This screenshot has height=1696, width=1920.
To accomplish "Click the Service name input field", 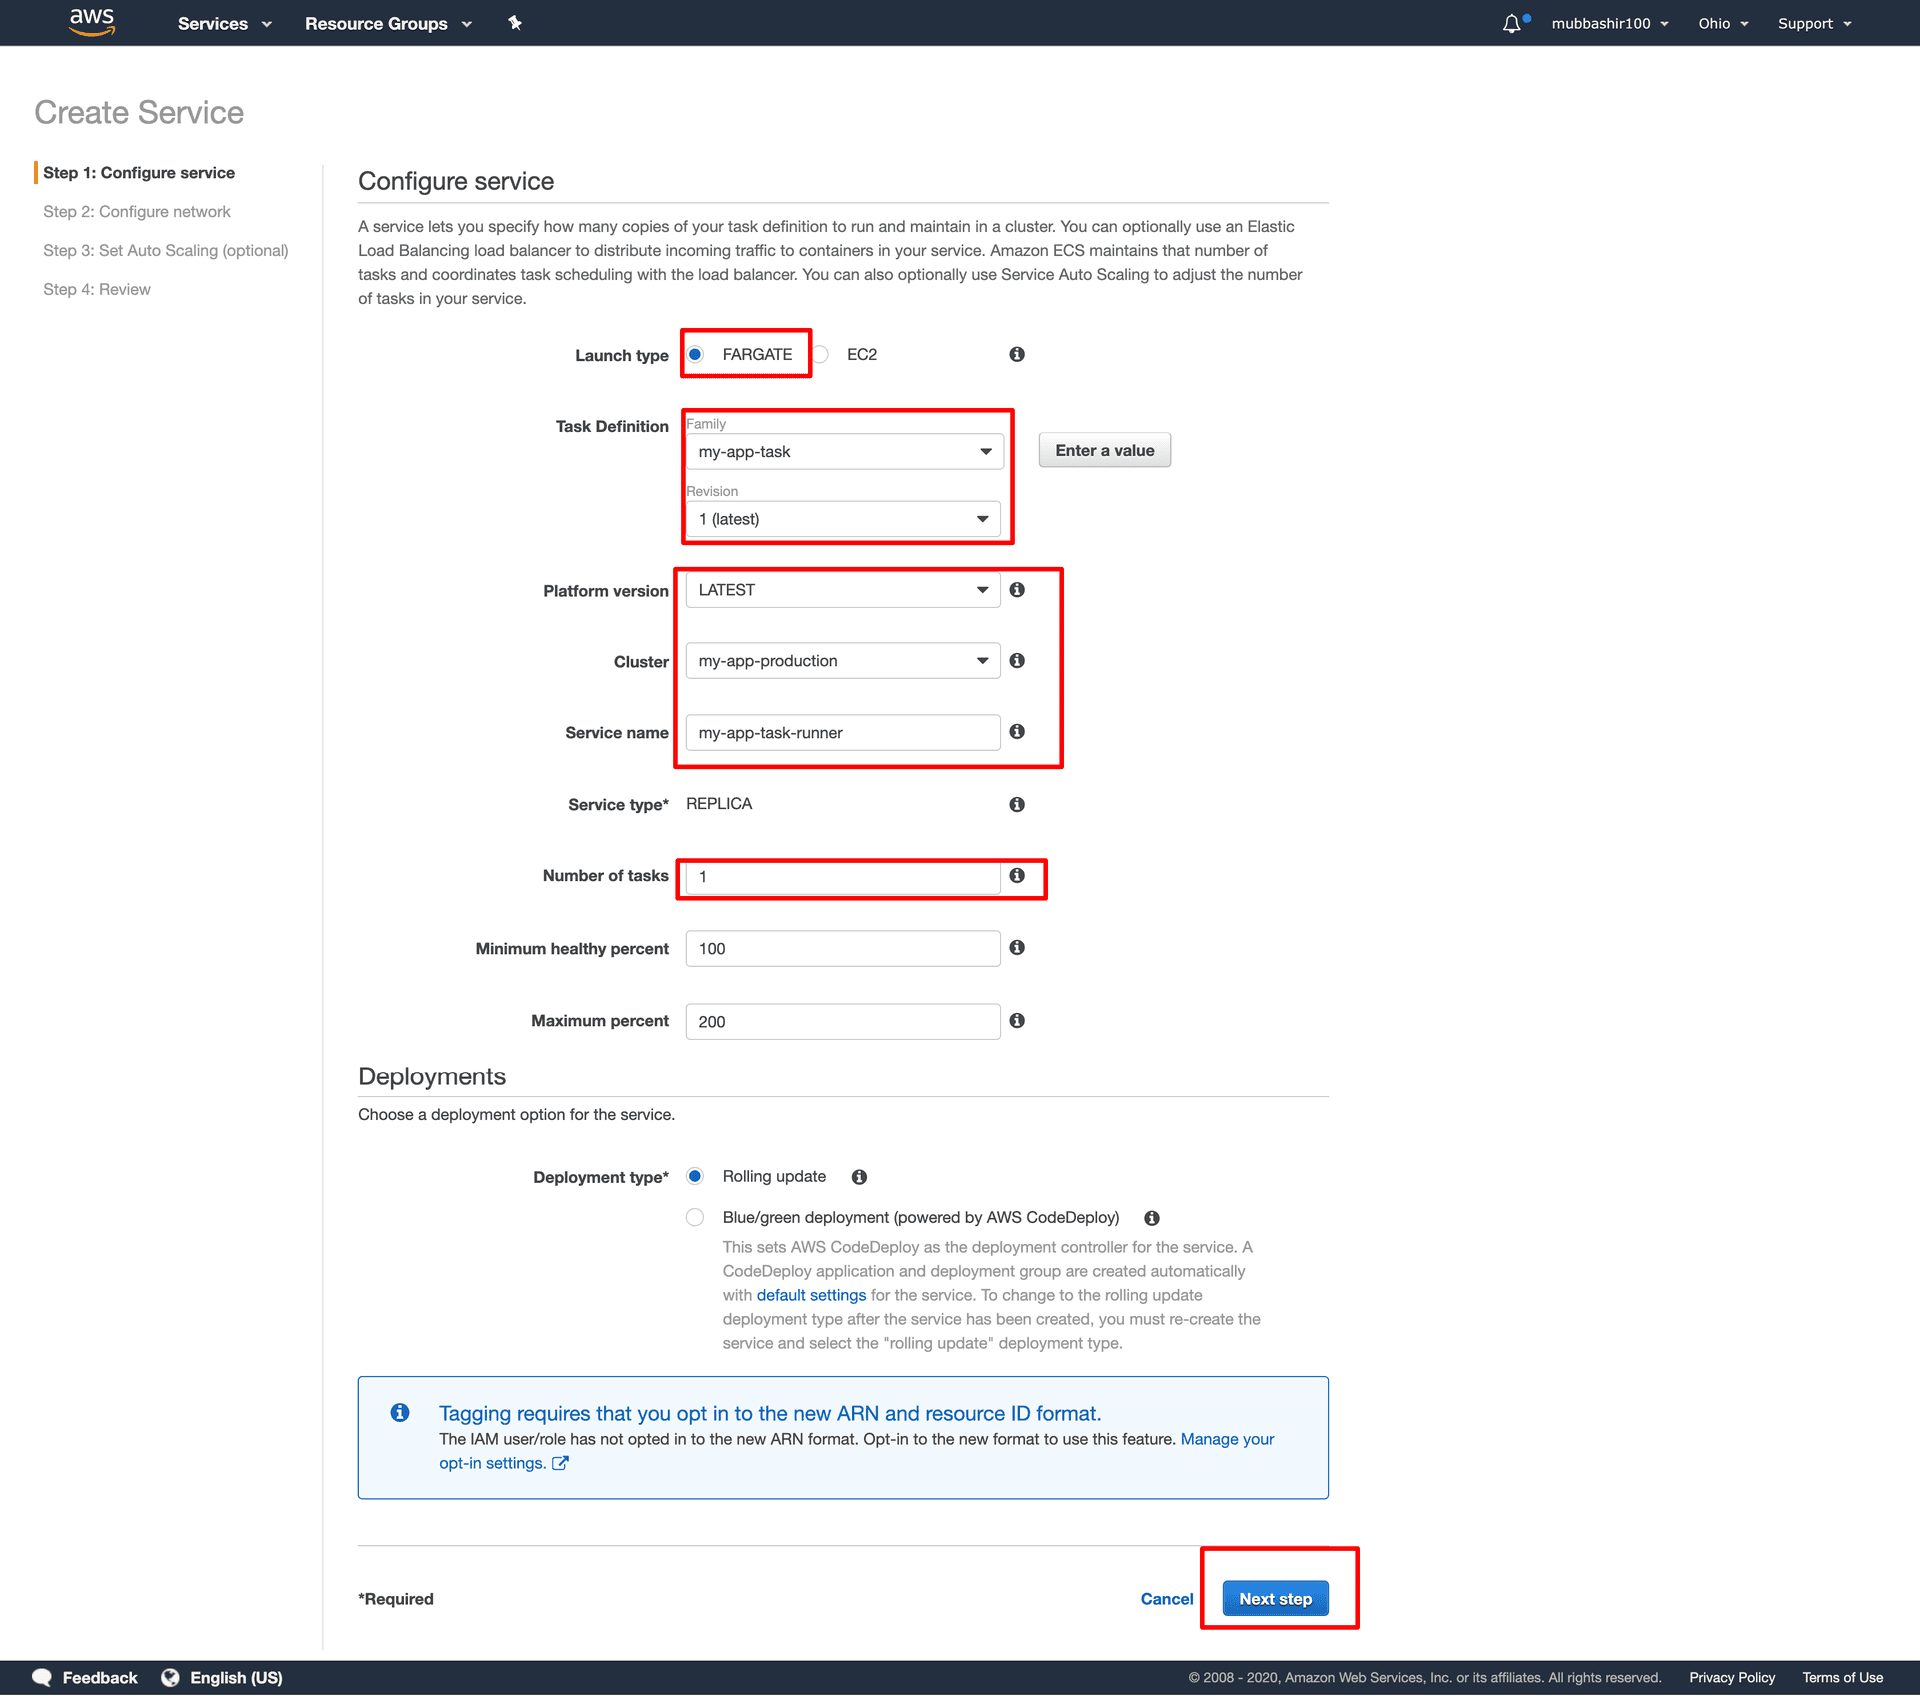I will [x=841, y=732].
